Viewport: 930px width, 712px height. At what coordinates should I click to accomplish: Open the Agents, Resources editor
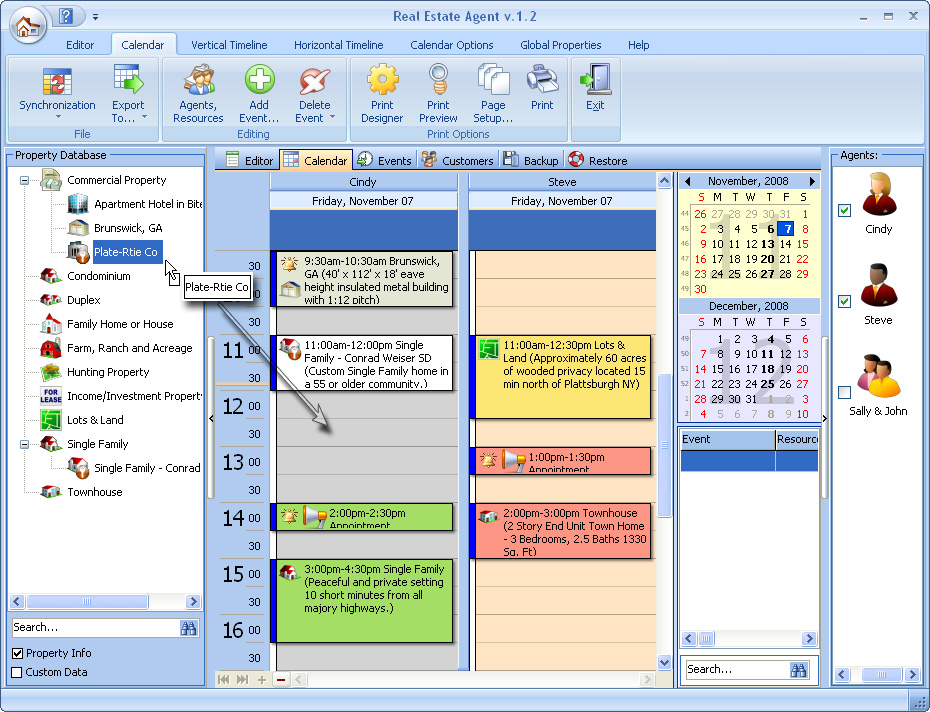198,82
